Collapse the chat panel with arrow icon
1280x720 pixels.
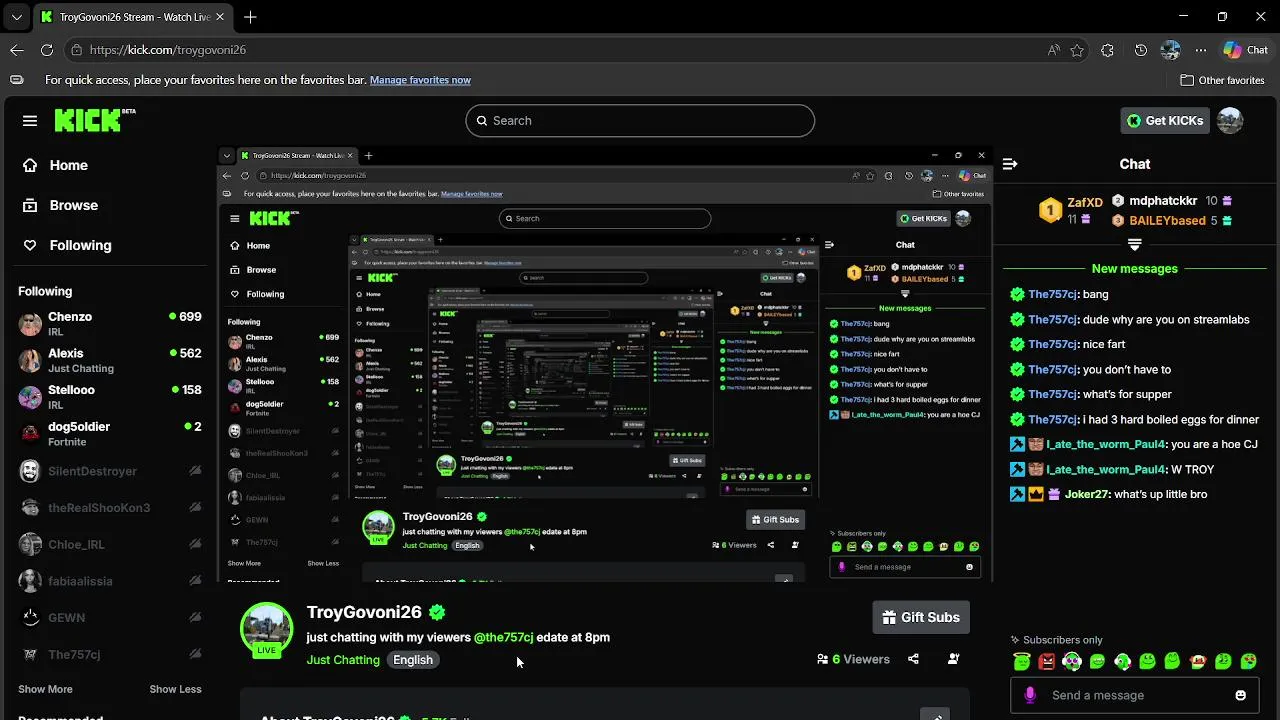1010,164
